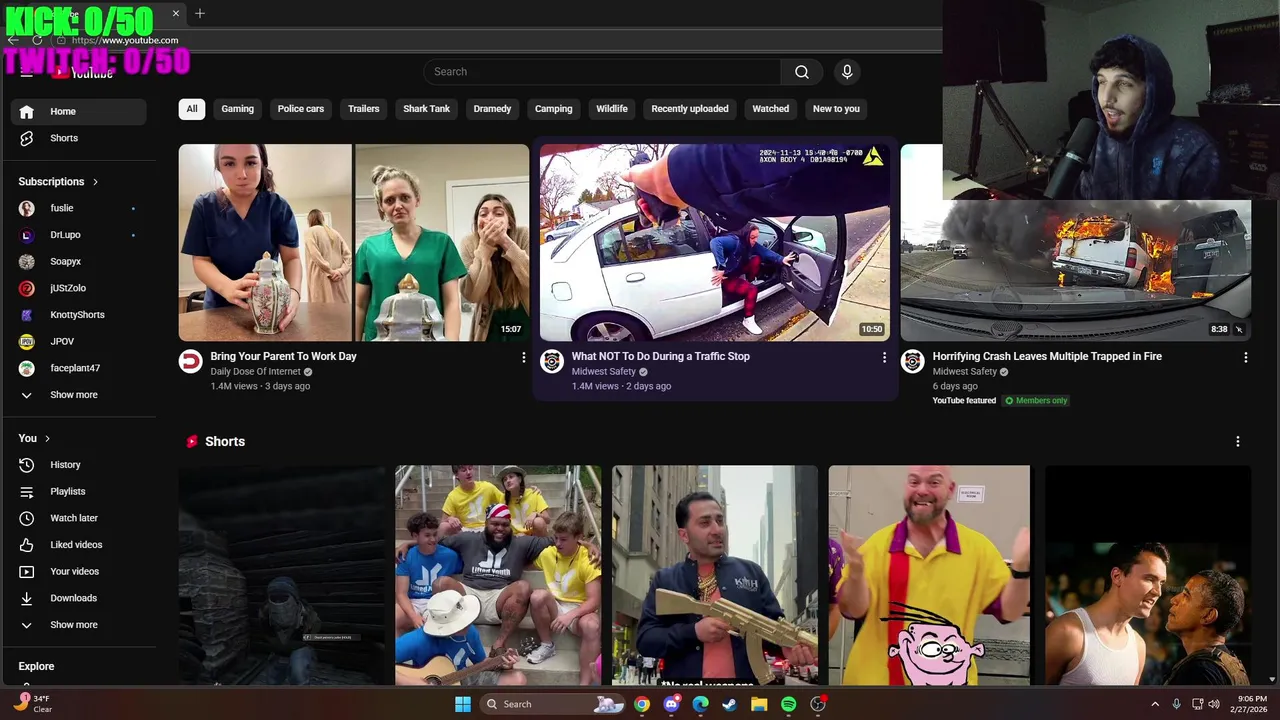
Task: Click Midwest Safety avatar beside Traffic Stop video
Action: point(551,361)
